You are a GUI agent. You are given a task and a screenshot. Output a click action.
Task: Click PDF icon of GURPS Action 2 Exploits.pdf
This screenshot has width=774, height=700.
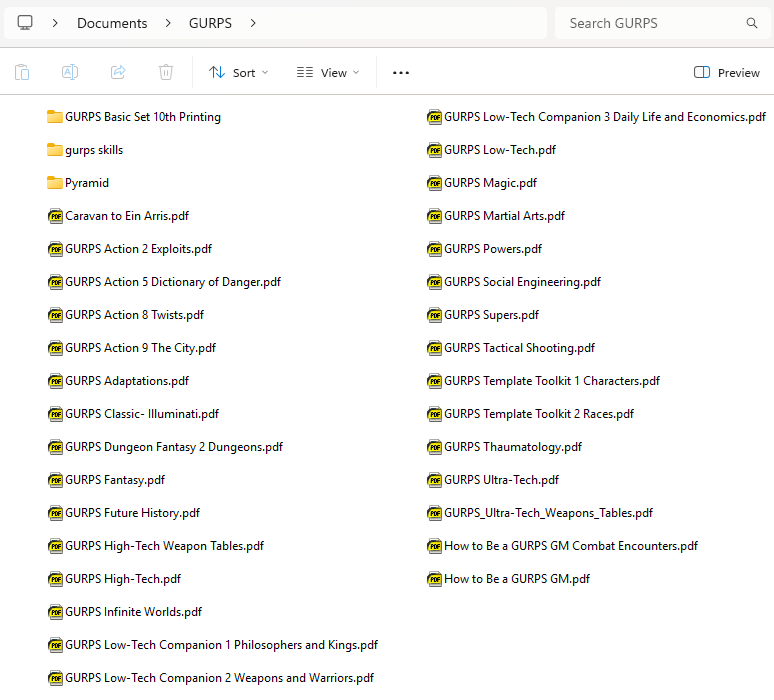pos(55,249)
